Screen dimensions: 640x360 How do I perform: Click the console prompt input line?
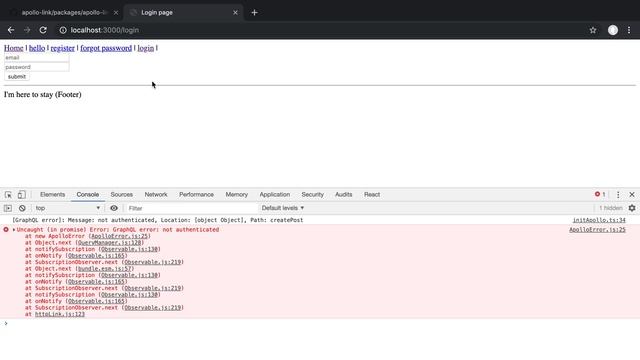[320, 324]
